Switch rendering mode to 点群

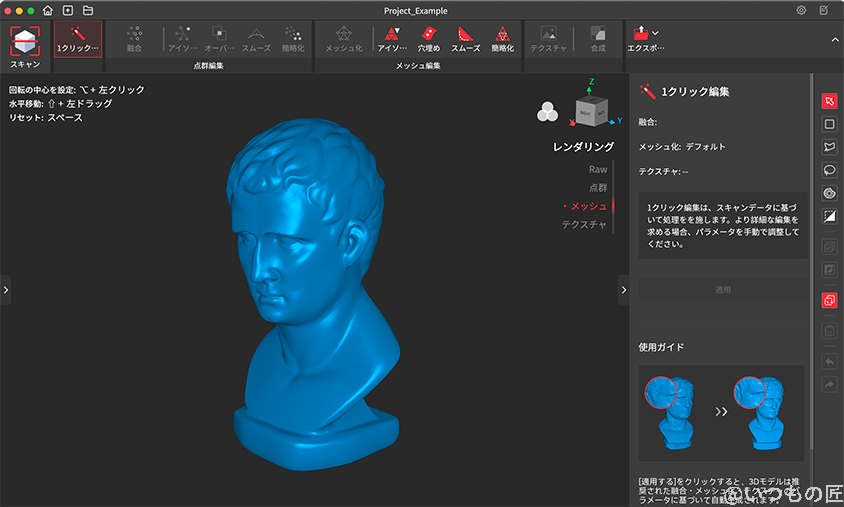pyautogui.click(x=597, y=187)
